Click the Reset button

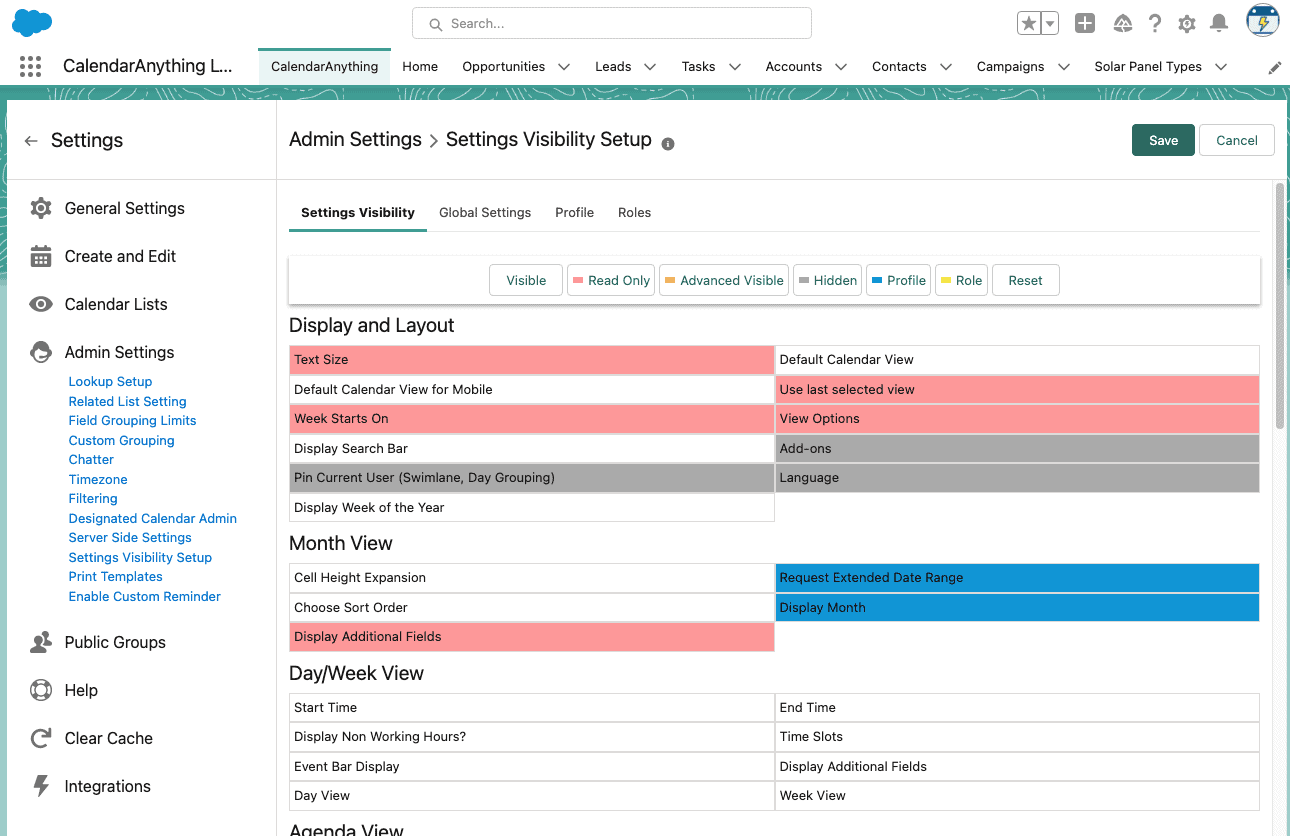(x=1025, y=280)
